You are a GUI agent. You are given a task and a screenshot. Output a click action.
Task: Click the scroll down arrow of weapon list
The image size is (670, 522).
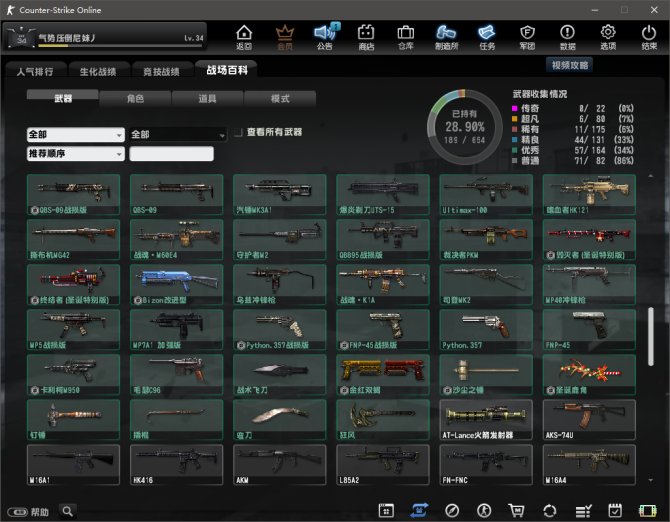[x=651, y=481]
